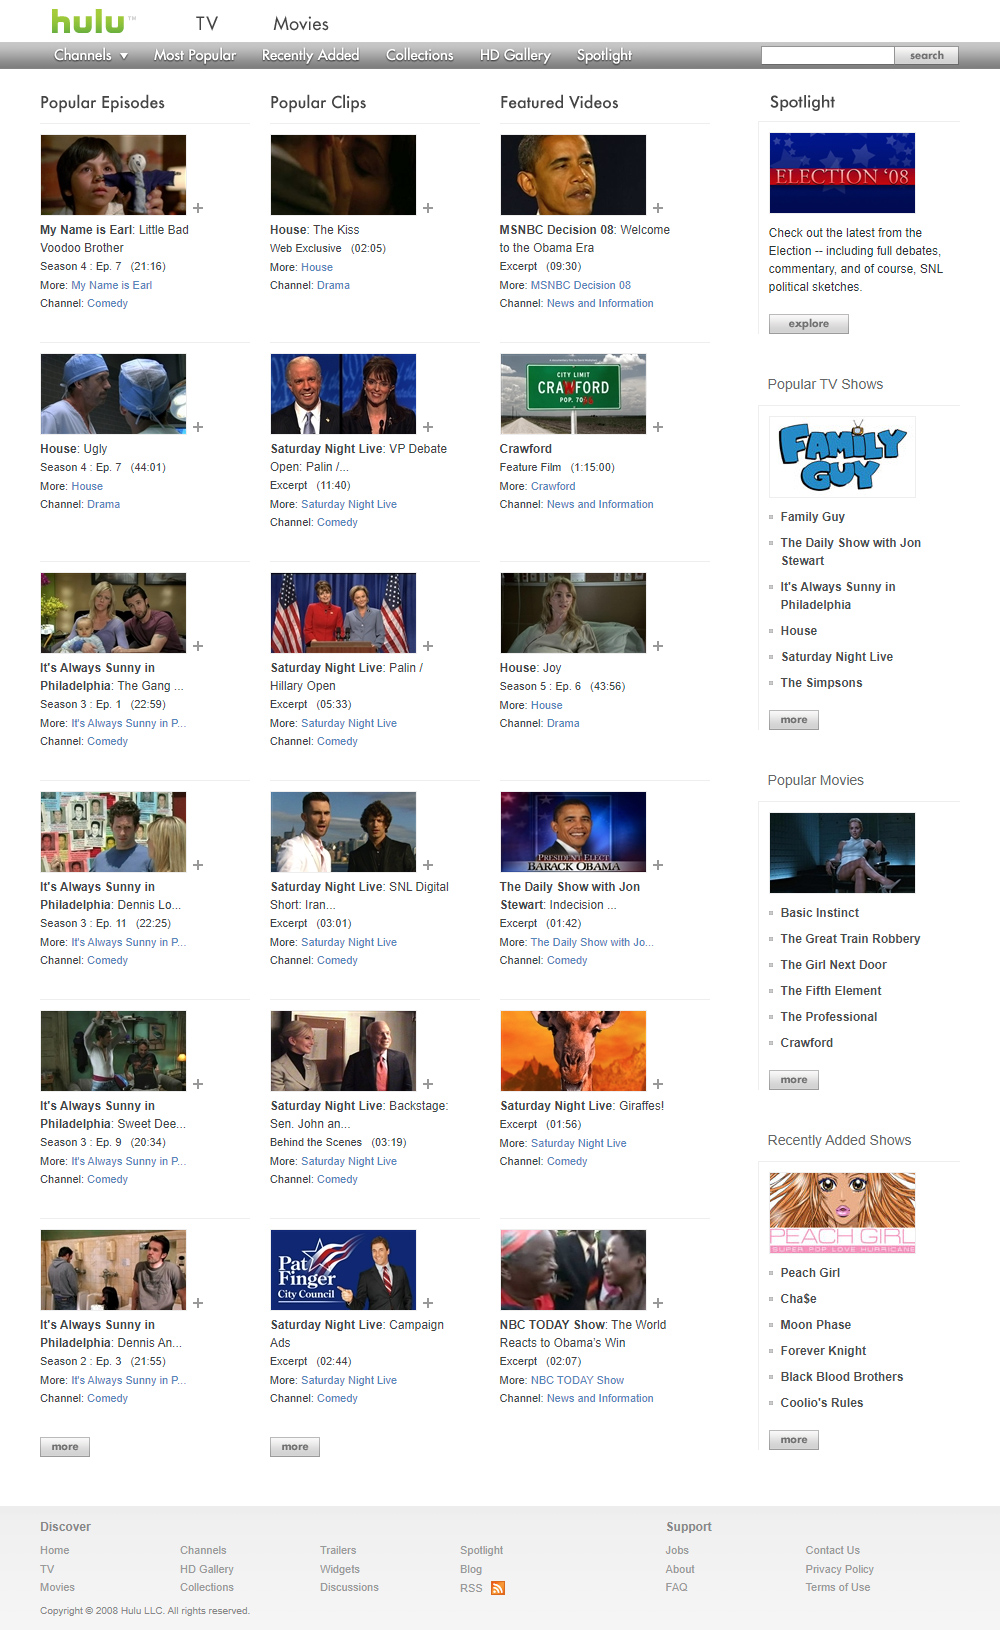Click plus icon next to Sunny Season 2 Ep. 3
The height and width of the screenshot is (1630, 1000).
pyautogui.click(x=198, y=1303)
